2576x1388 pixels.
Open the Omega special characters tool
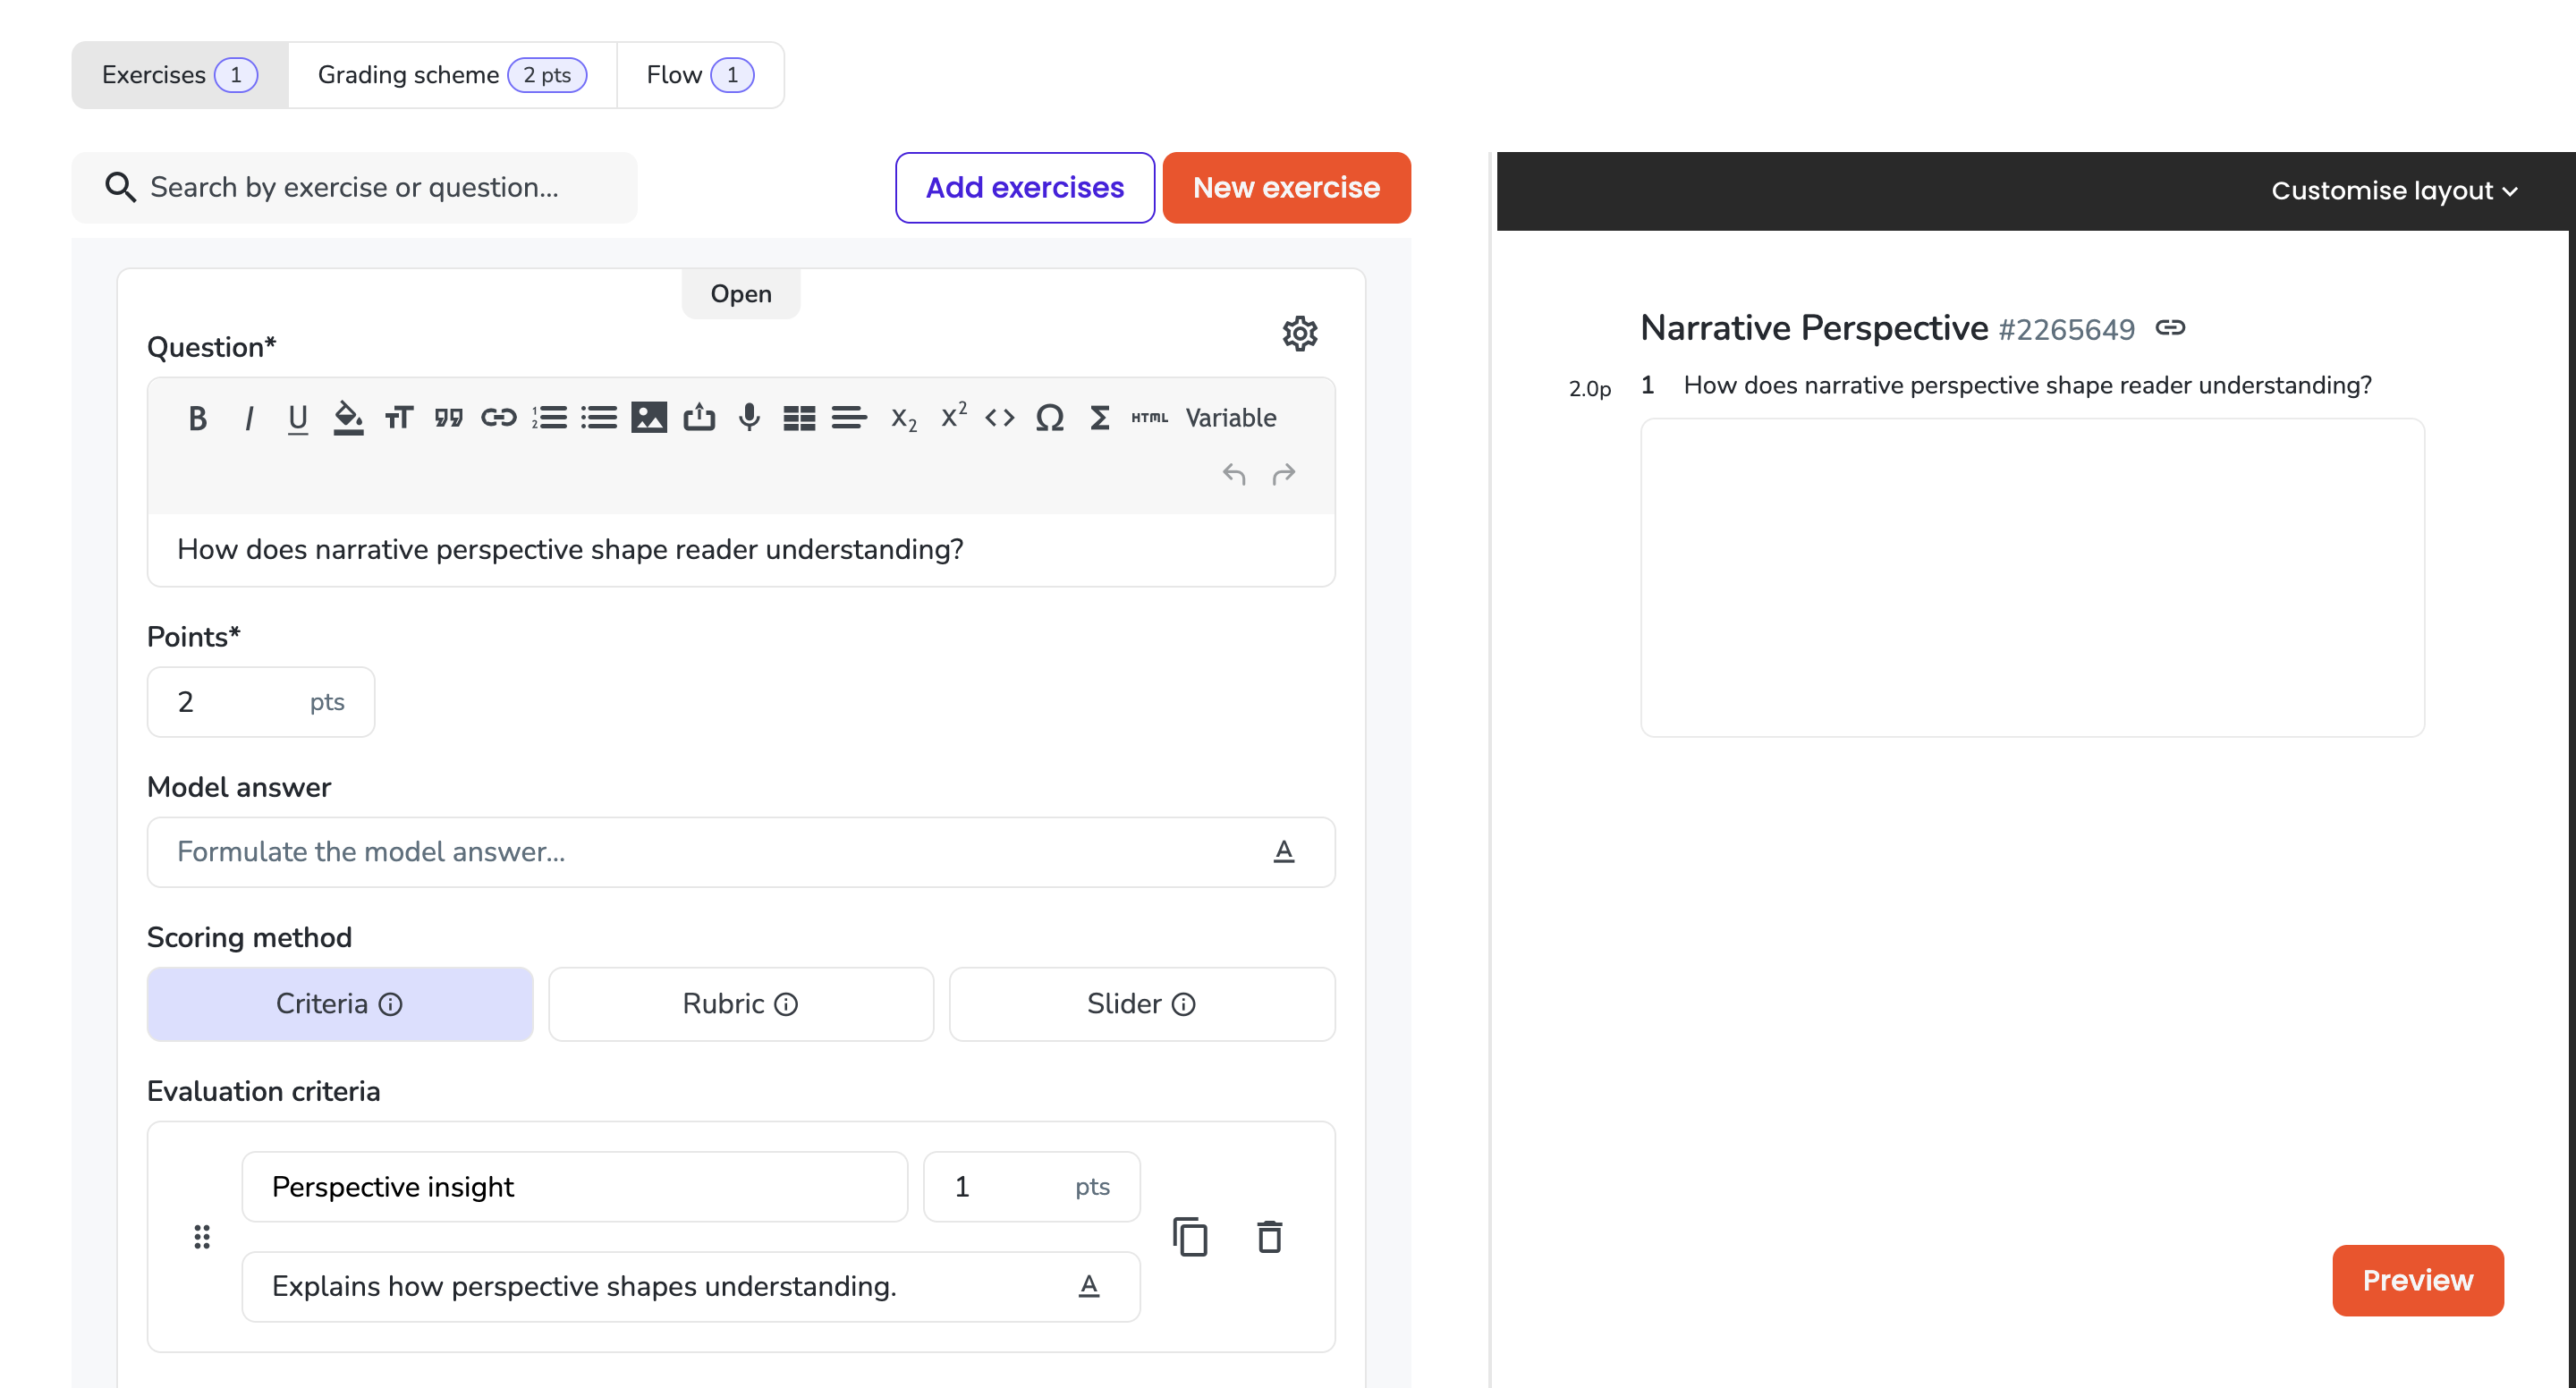pos(1049,417)
